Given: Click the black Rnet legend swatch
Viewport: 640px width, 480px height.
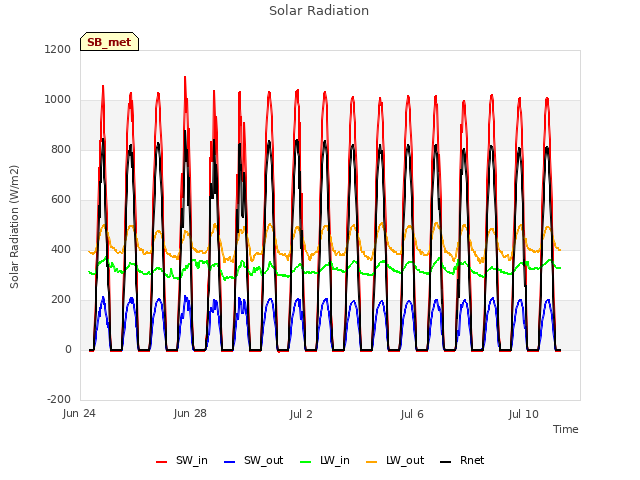Looking at the screenshot, I should 446,462.
